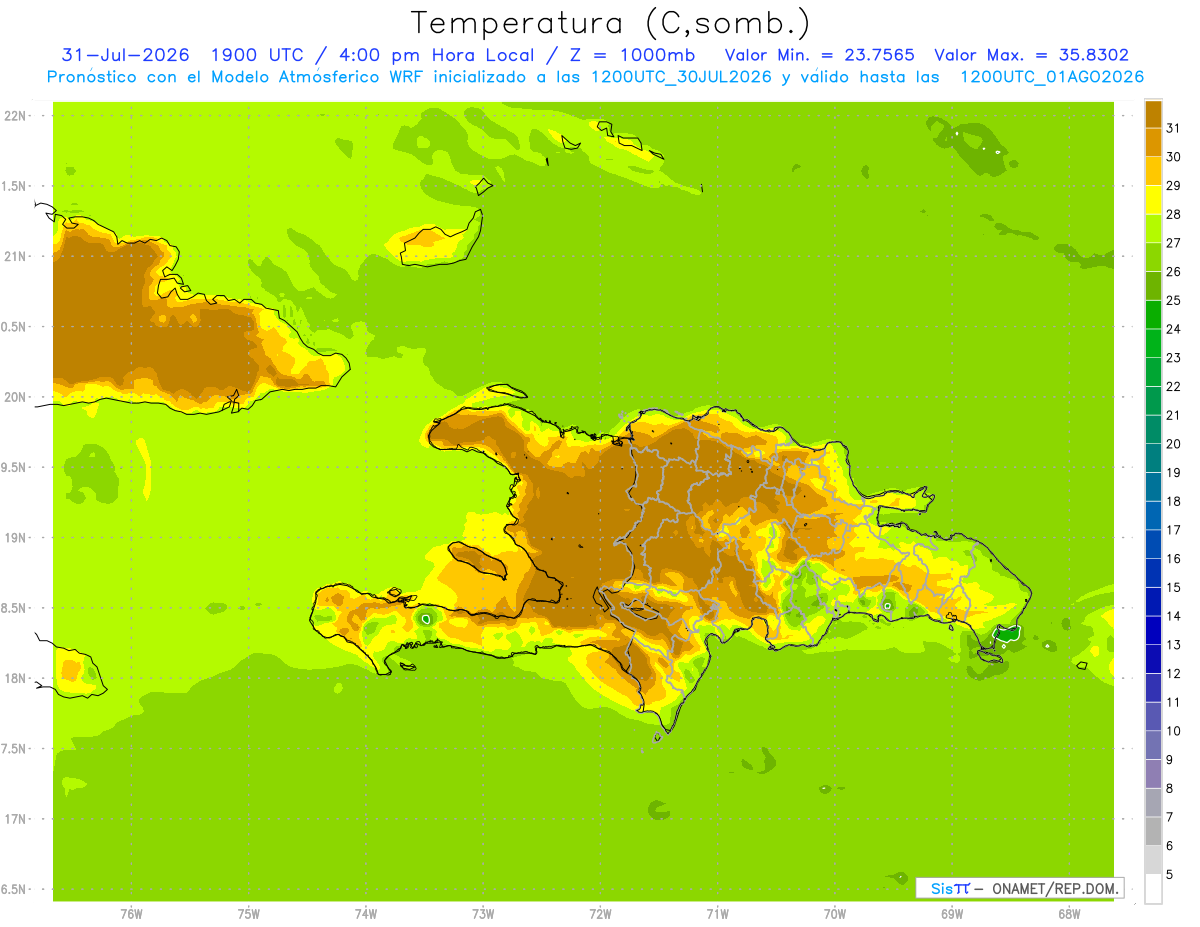Click the '22' label on the color scale
Image resolution: width=1200 pixels, height=927 pixels.
point(1173,387)
